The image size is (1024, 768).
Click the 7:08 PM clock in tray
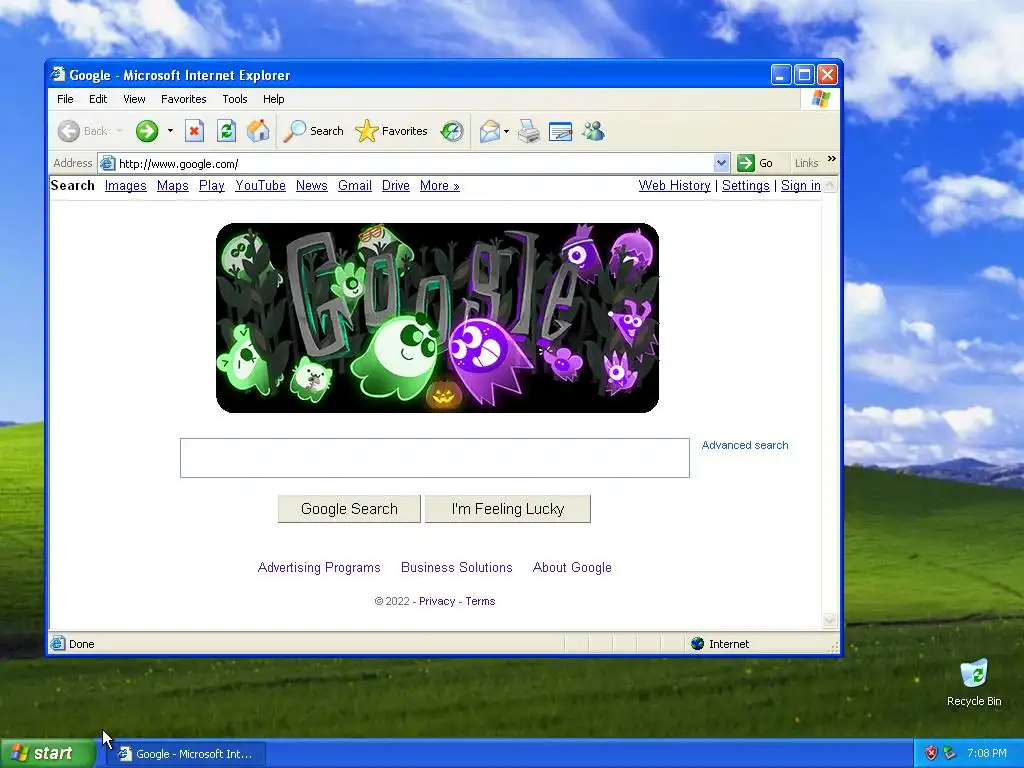coord(987,753)
